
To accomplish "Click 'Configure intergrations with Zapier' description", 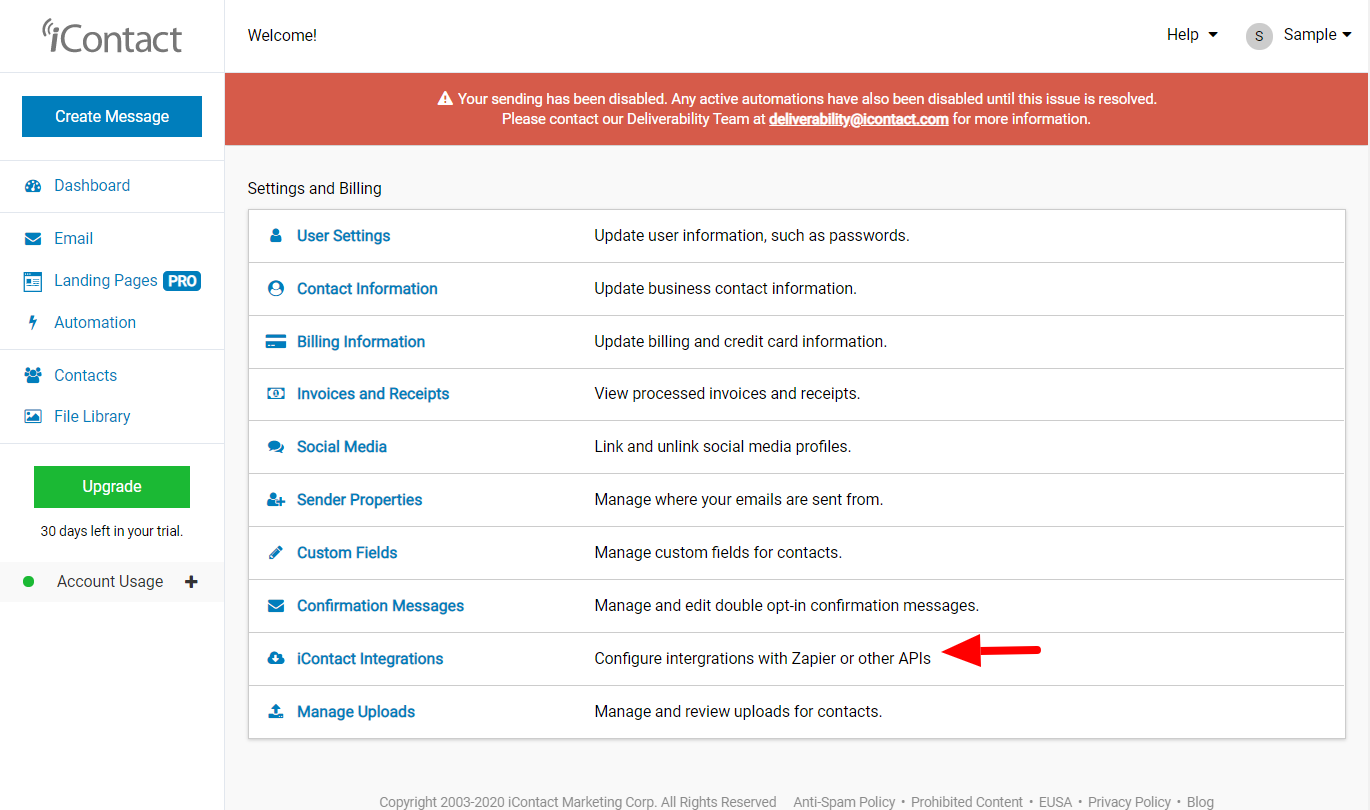I will pyautogui.click(x=763, y=659).
